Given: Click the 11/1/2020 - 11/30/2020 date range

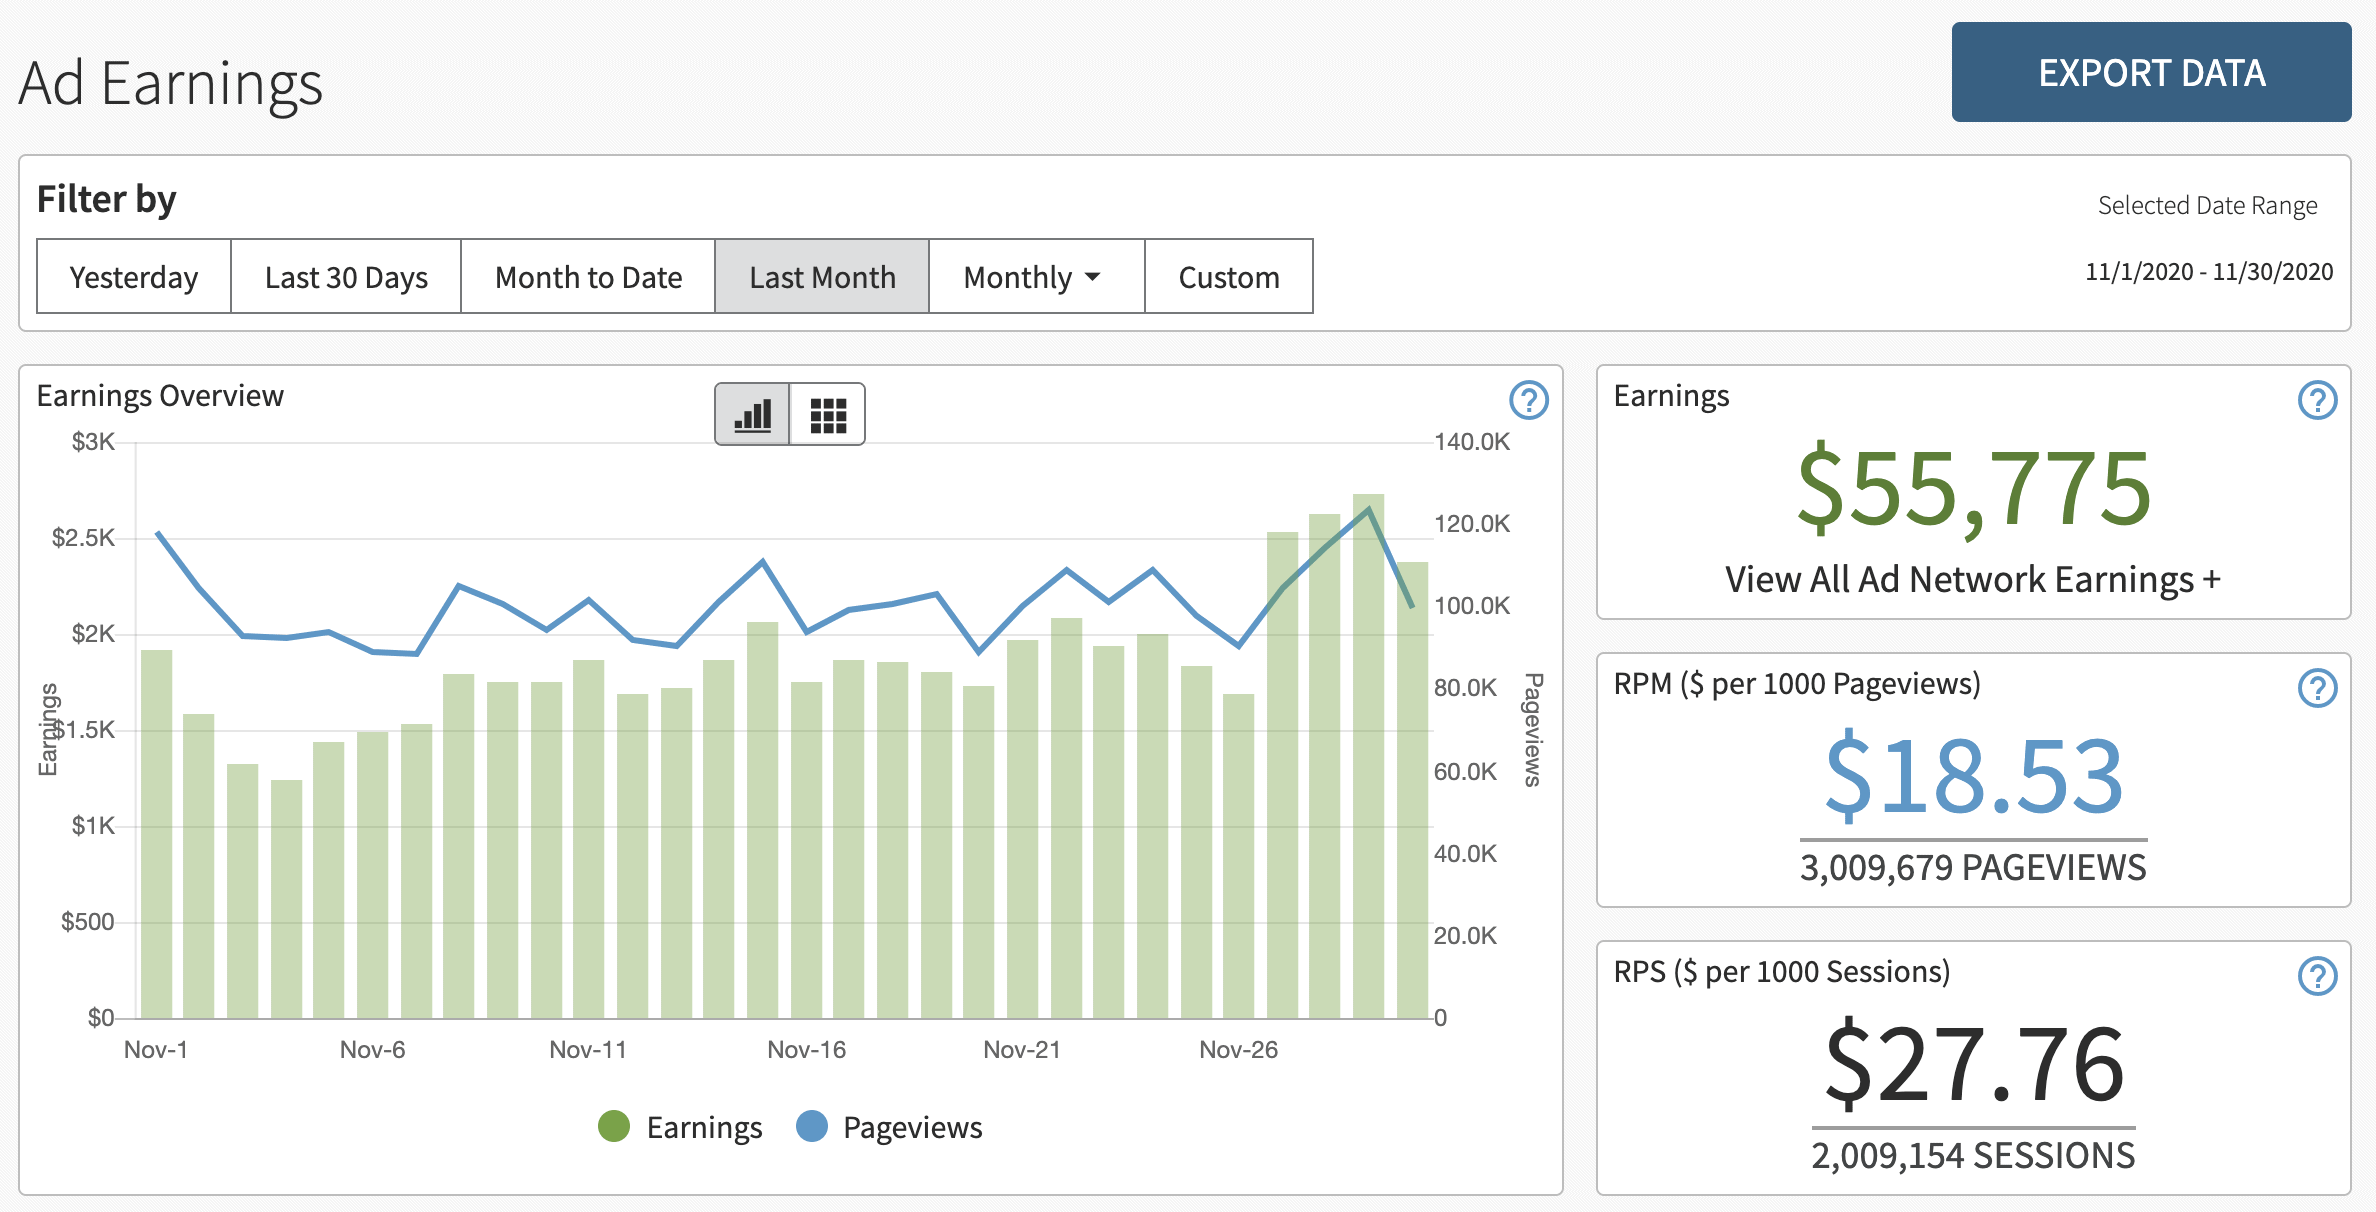Looking at the screenshot, I should (x=2208, y=271).
